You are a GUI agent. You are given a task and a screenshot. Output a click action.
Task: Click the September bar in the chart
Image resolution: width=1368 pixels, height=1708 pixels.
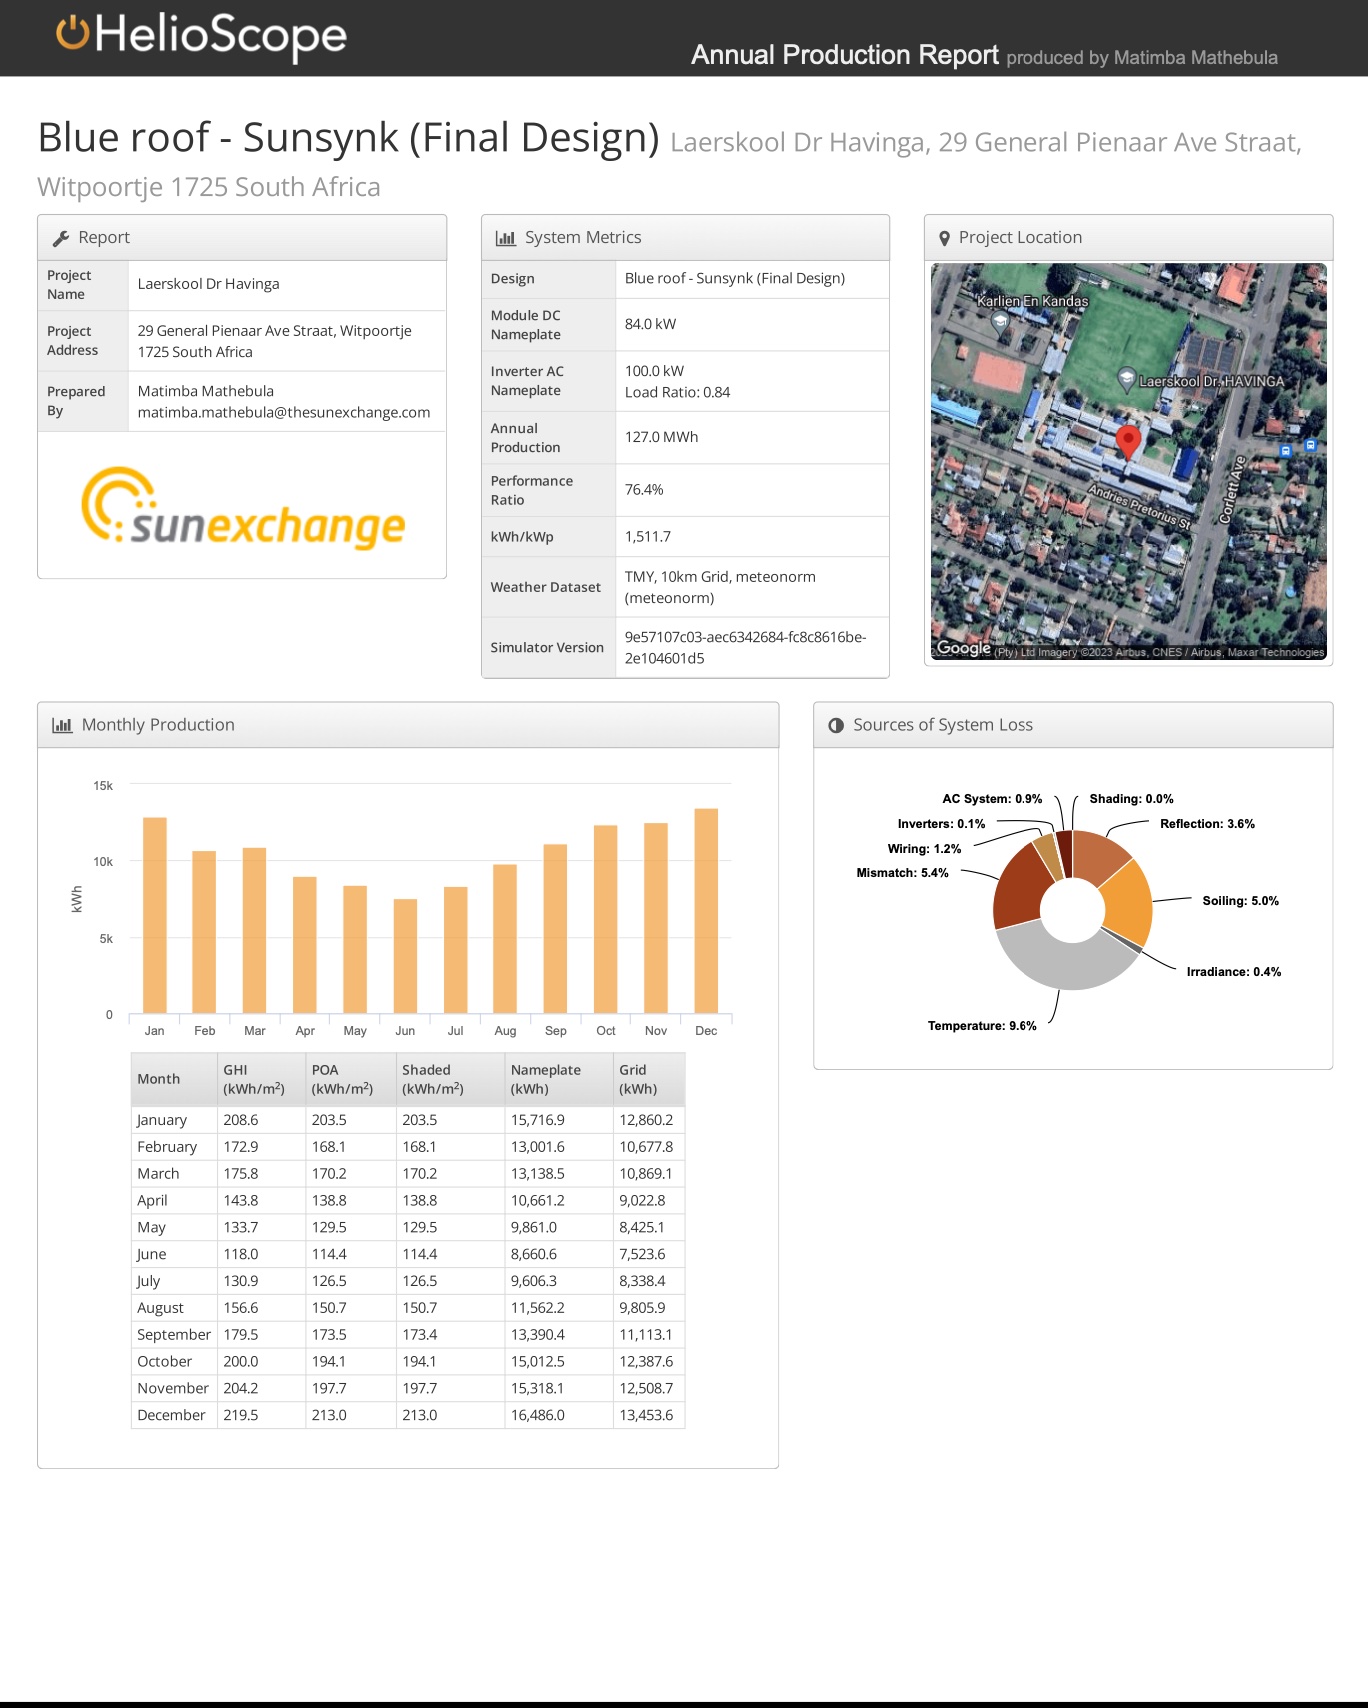(x=555, y=929)
